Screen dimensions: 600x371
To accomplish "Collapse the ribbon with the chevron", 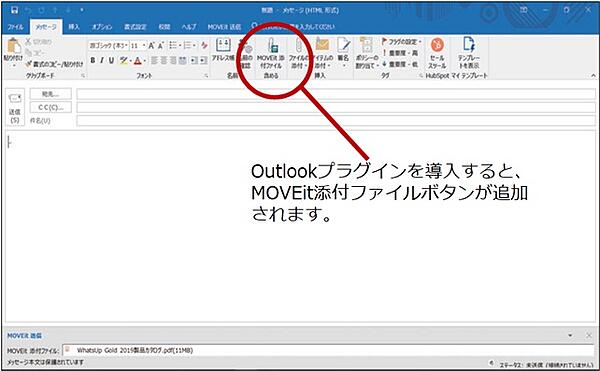I will pos(593,76).
